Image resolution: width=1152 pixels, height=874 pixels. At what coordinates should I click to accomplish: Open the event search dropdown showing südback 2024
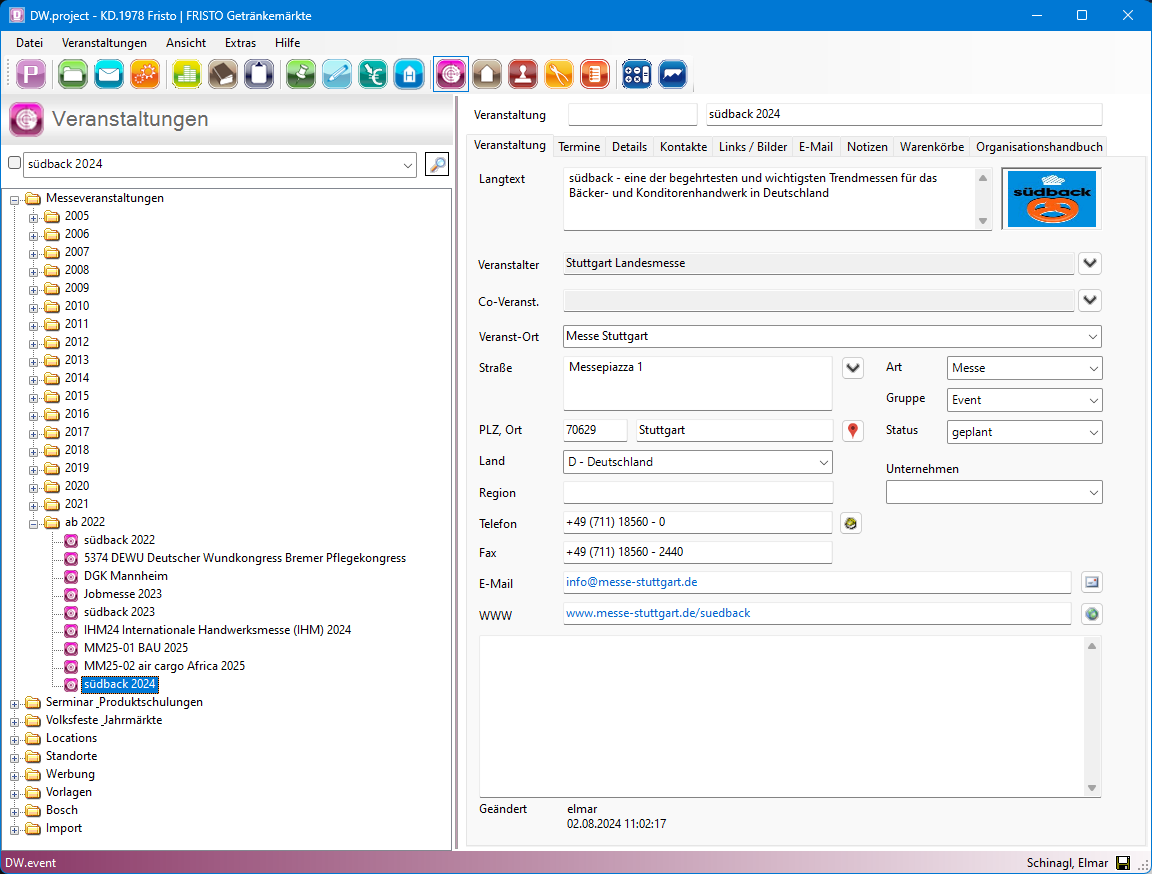[x=408, y=165]
